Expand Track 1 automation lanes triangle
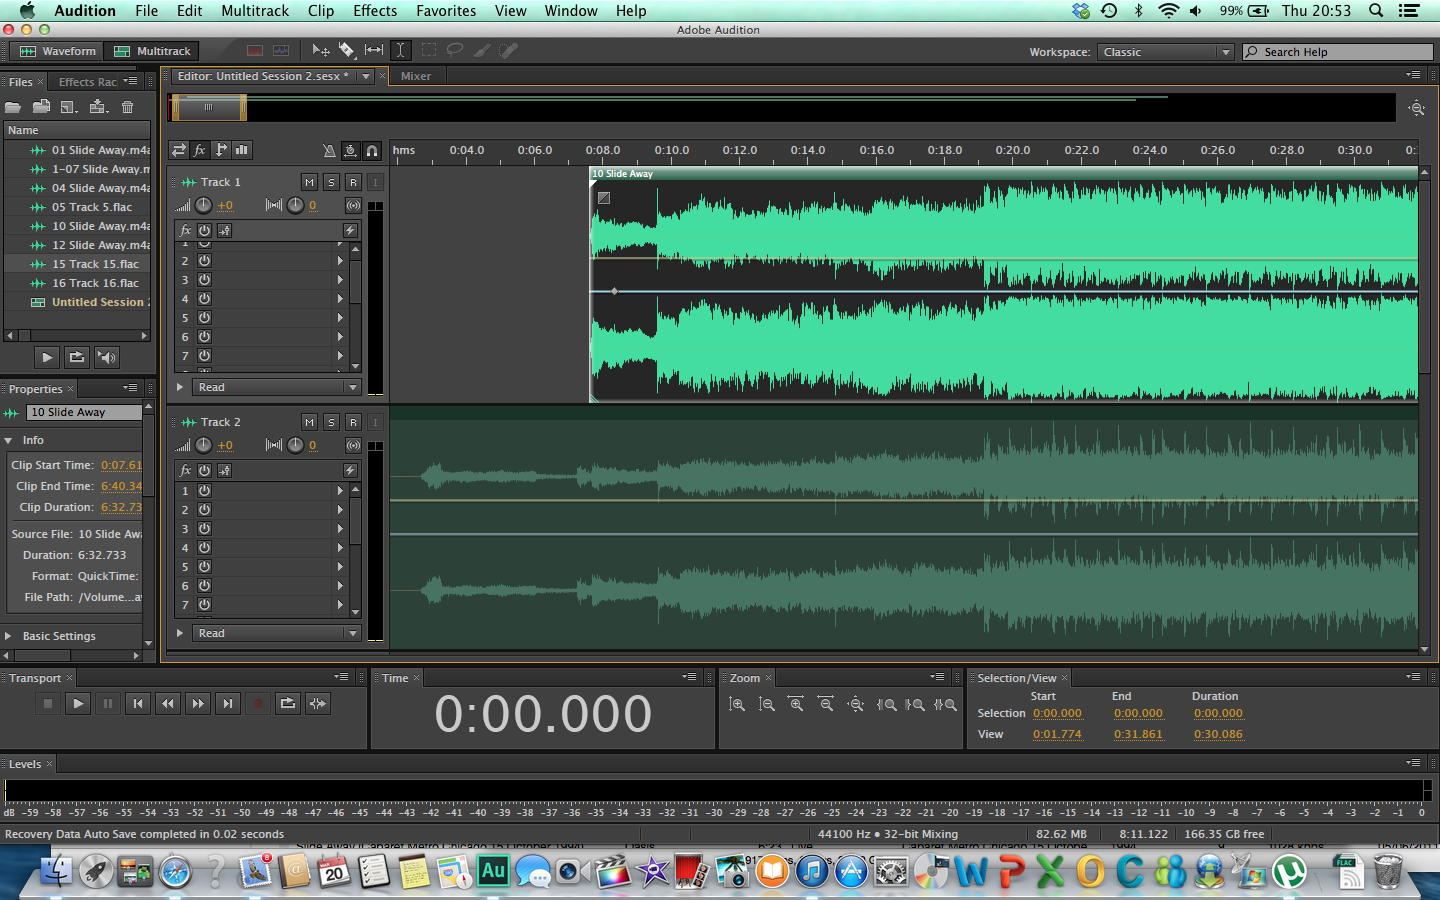Screen dimensions: 1440x900 [x=180, y=387]
